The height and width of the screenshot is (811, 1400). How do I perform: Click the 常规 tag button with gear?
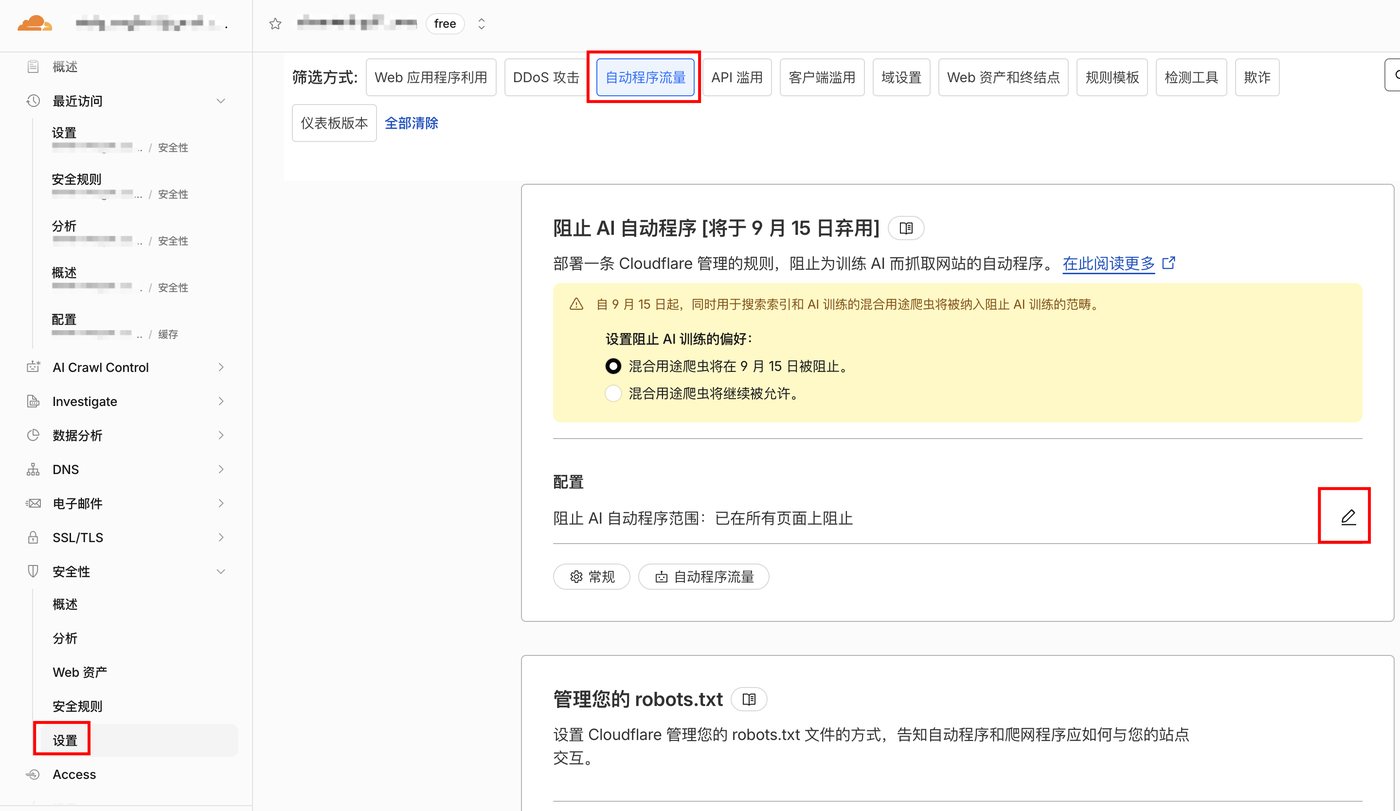click(x=592, y=576)
